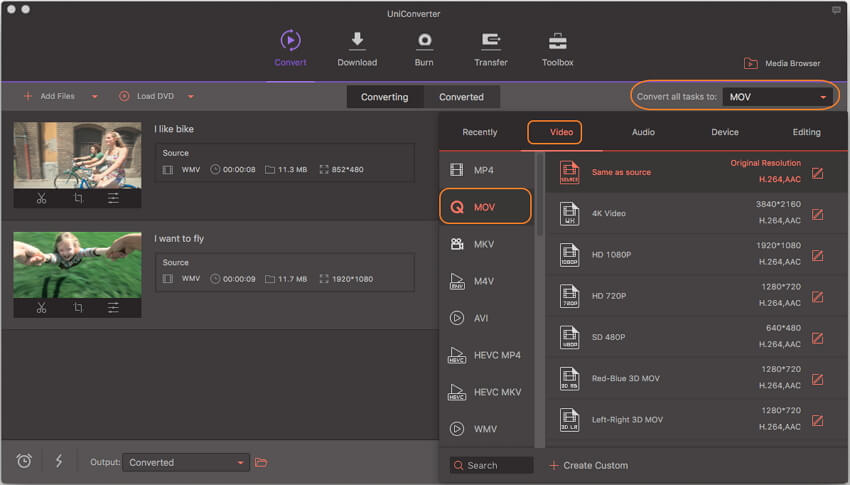Trim the I like bike video

42,198
